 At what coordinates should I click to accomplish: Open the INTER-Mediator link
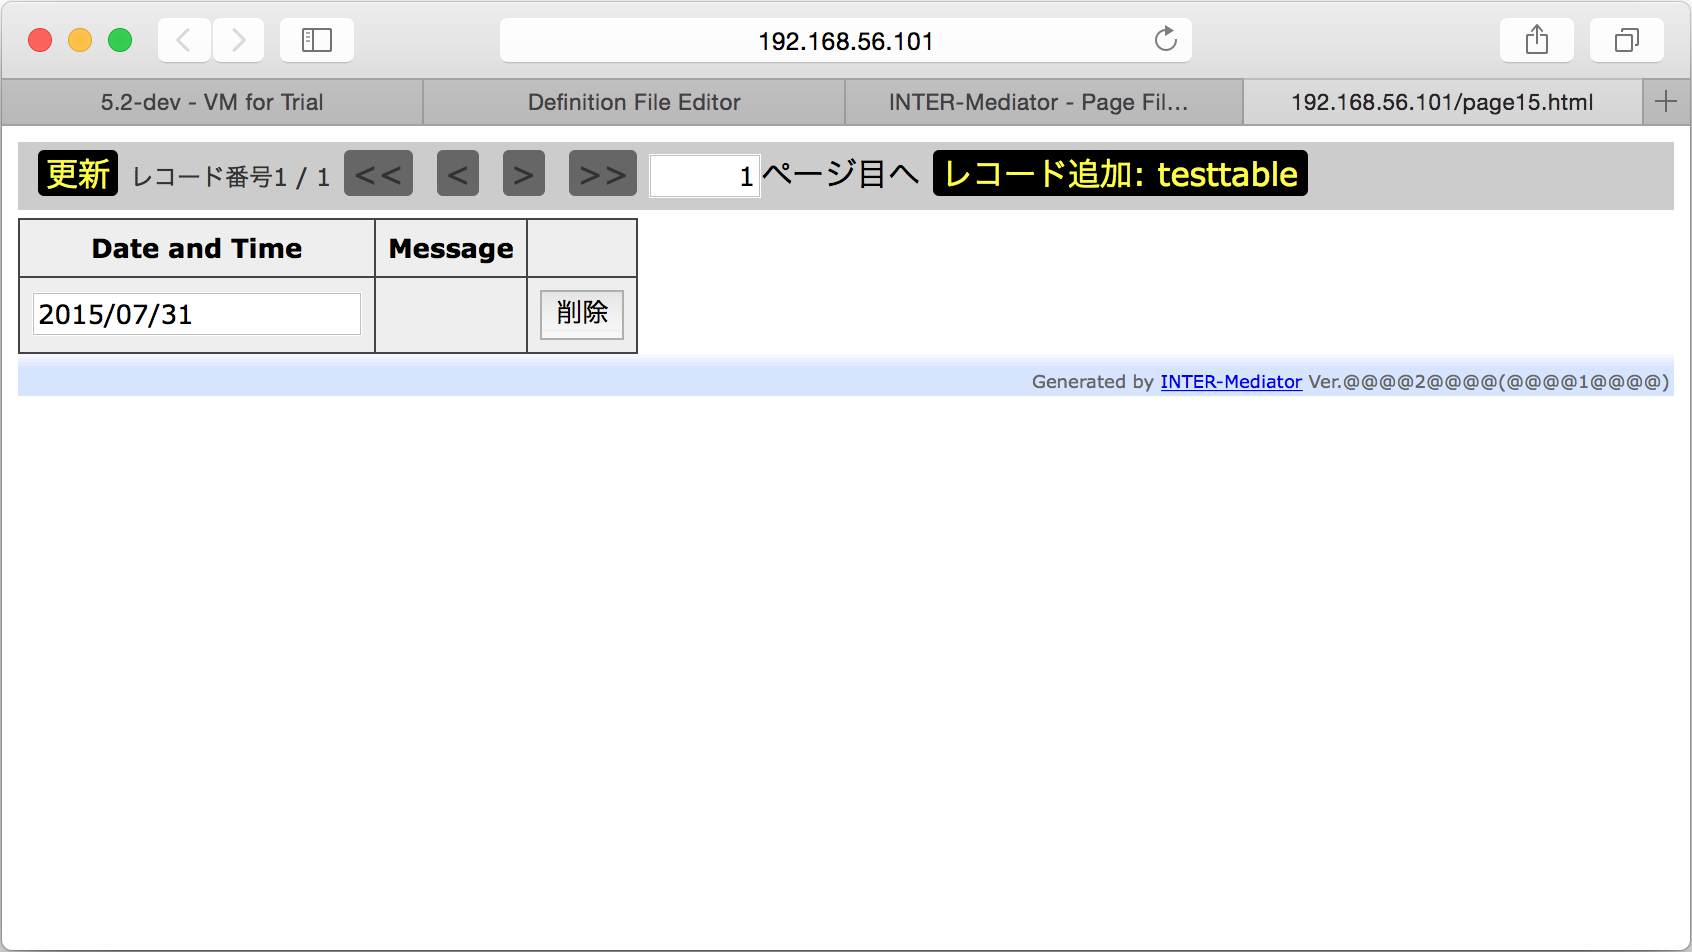(x=1231, y=382)
